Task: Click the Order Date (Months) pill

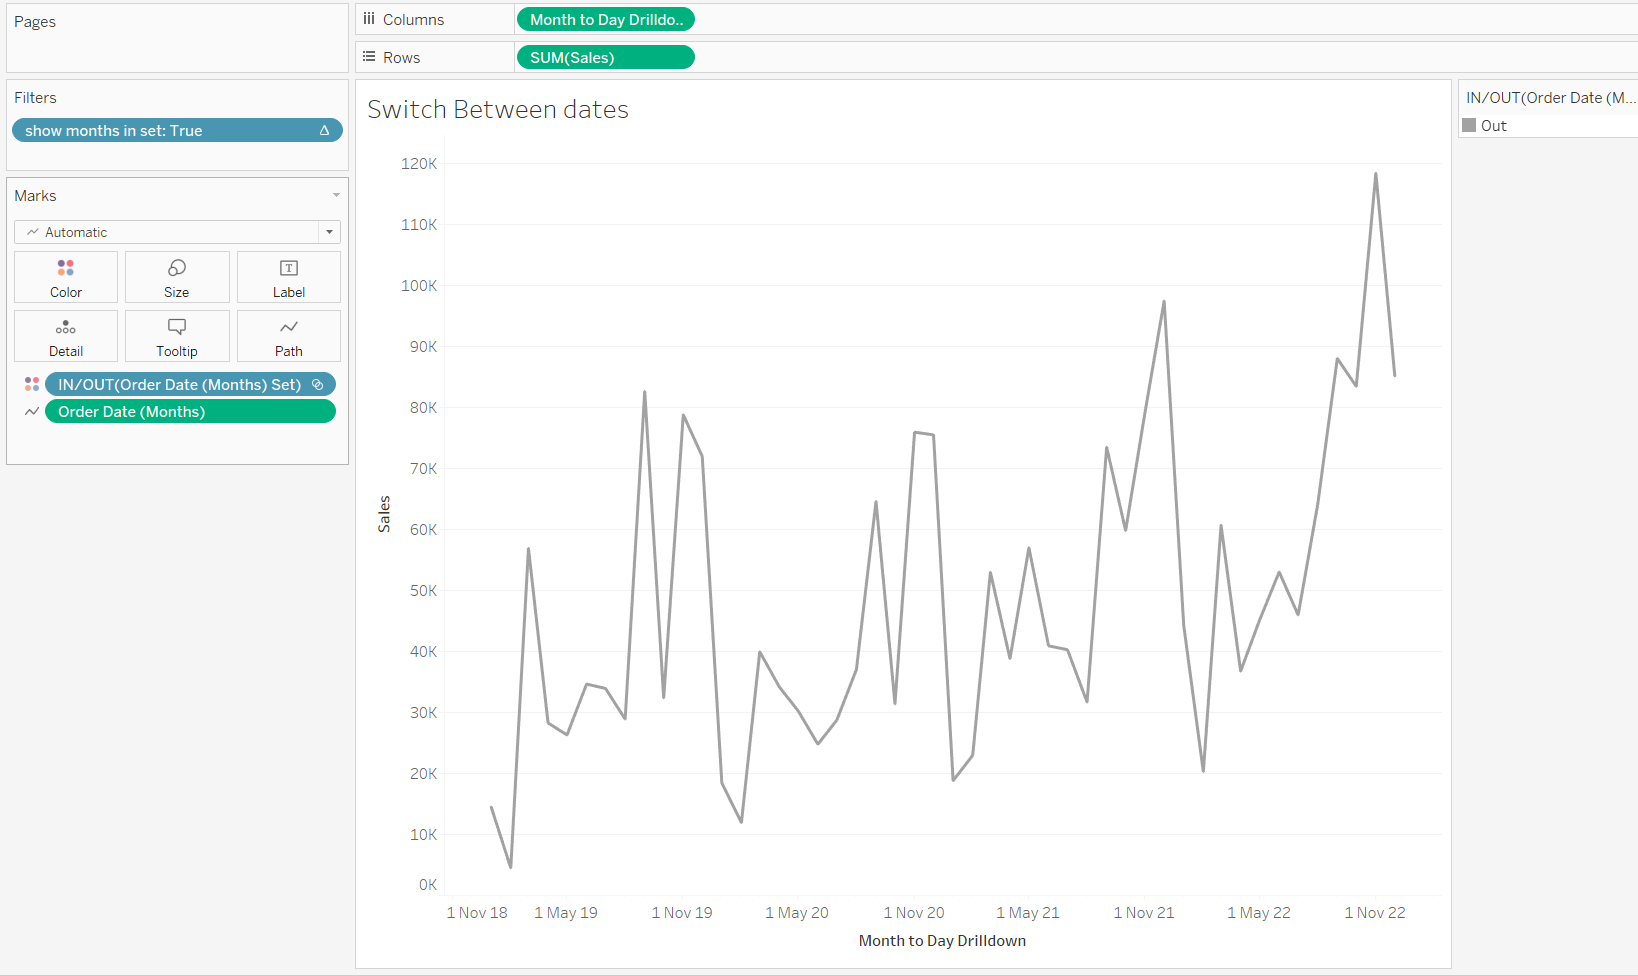Action: (190, 411)
